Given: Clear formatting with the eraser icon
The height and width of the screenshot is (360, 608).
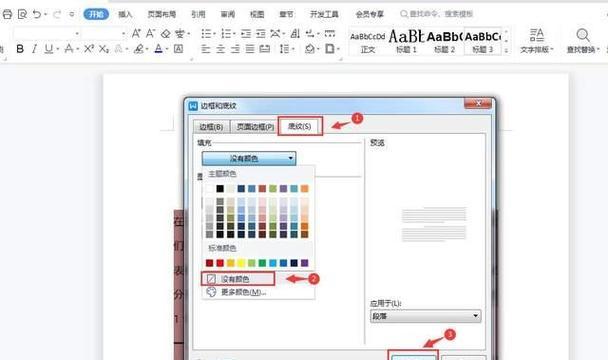Looking at the screenshot, I should coord(166,34).
